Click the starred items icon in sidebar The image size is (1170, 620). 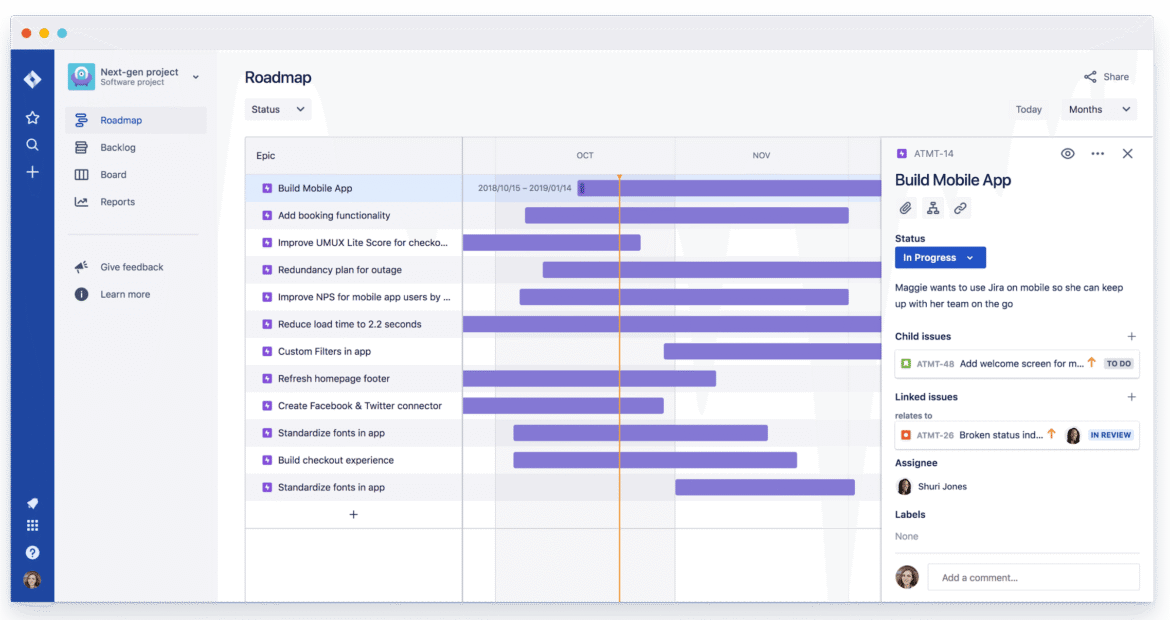click(32, 117)
